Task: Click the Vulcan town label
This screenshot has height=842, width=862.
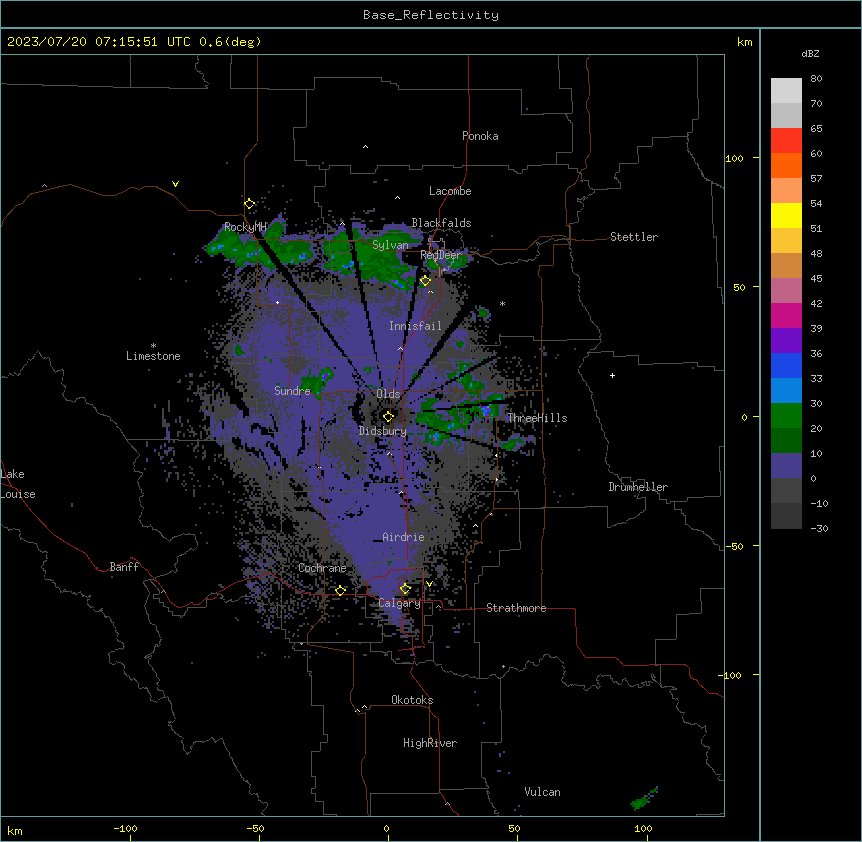Action: pyautogui.click(x=542, y=792)
